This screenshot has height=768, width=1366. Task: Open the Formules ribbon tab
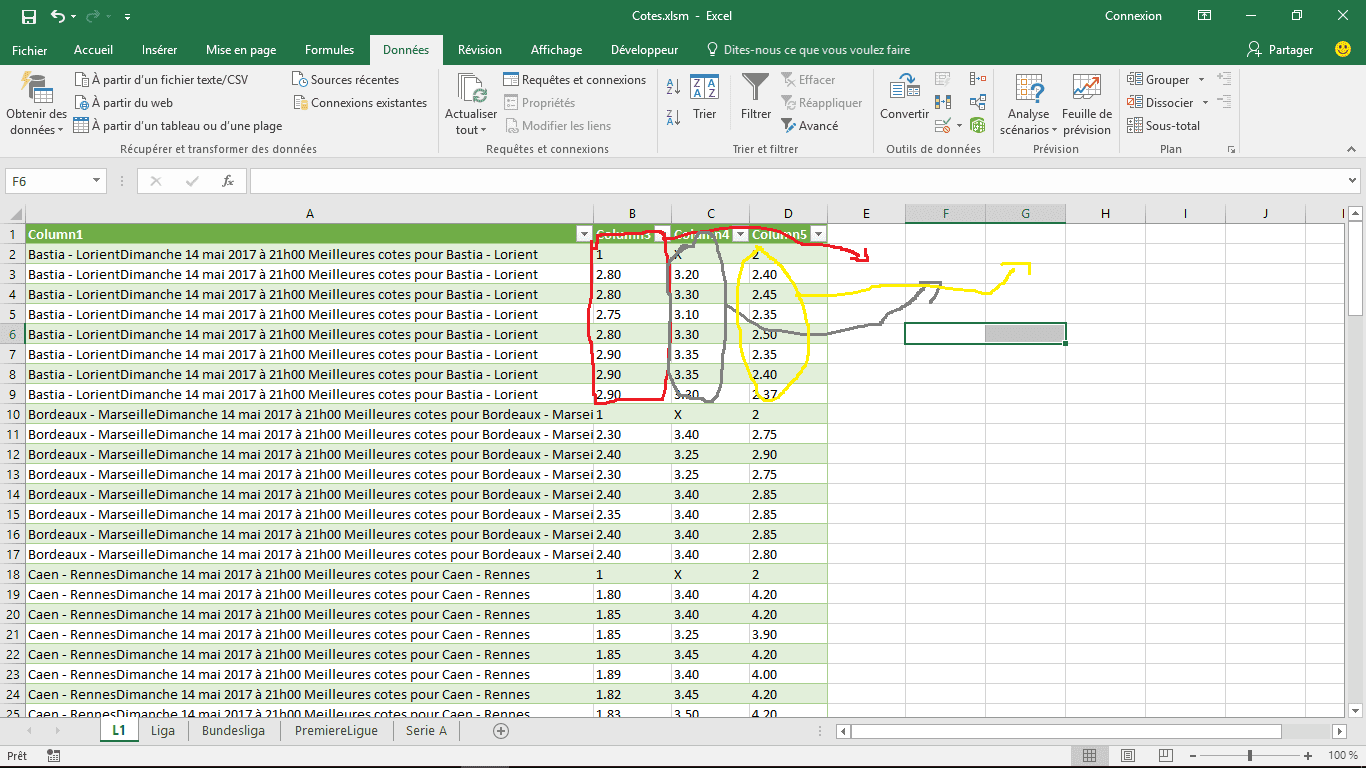click(x=329, y=50)
